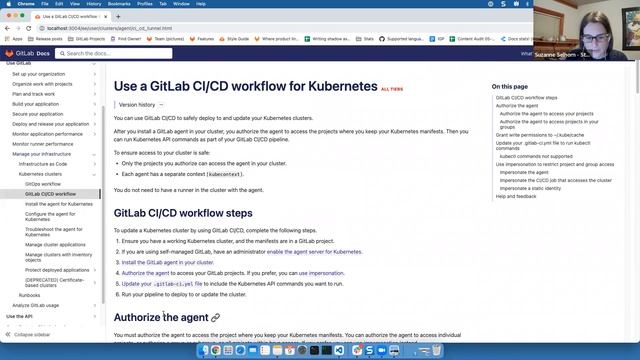Click the Chrome back arrow
Screen dimensions: 640x360
[x=7, y=28]
